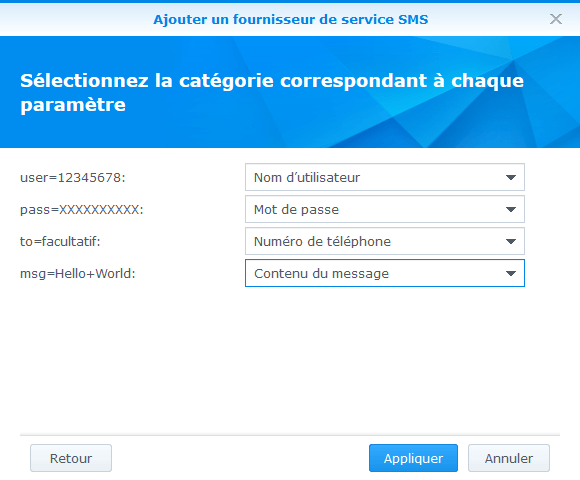Open the Mot de passe combo box
This screenshot has height=480, width=580.
[385, 209]
